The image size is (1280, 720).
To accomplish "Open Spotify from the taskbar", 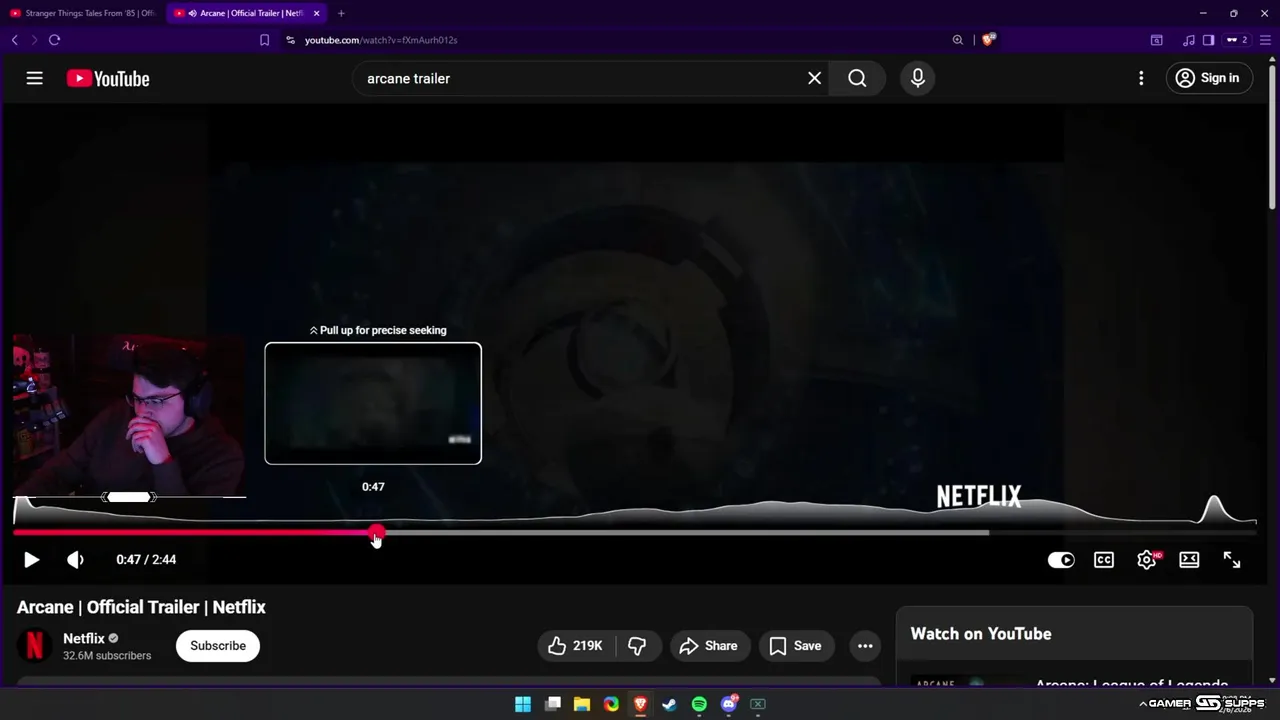I will 699,704.
